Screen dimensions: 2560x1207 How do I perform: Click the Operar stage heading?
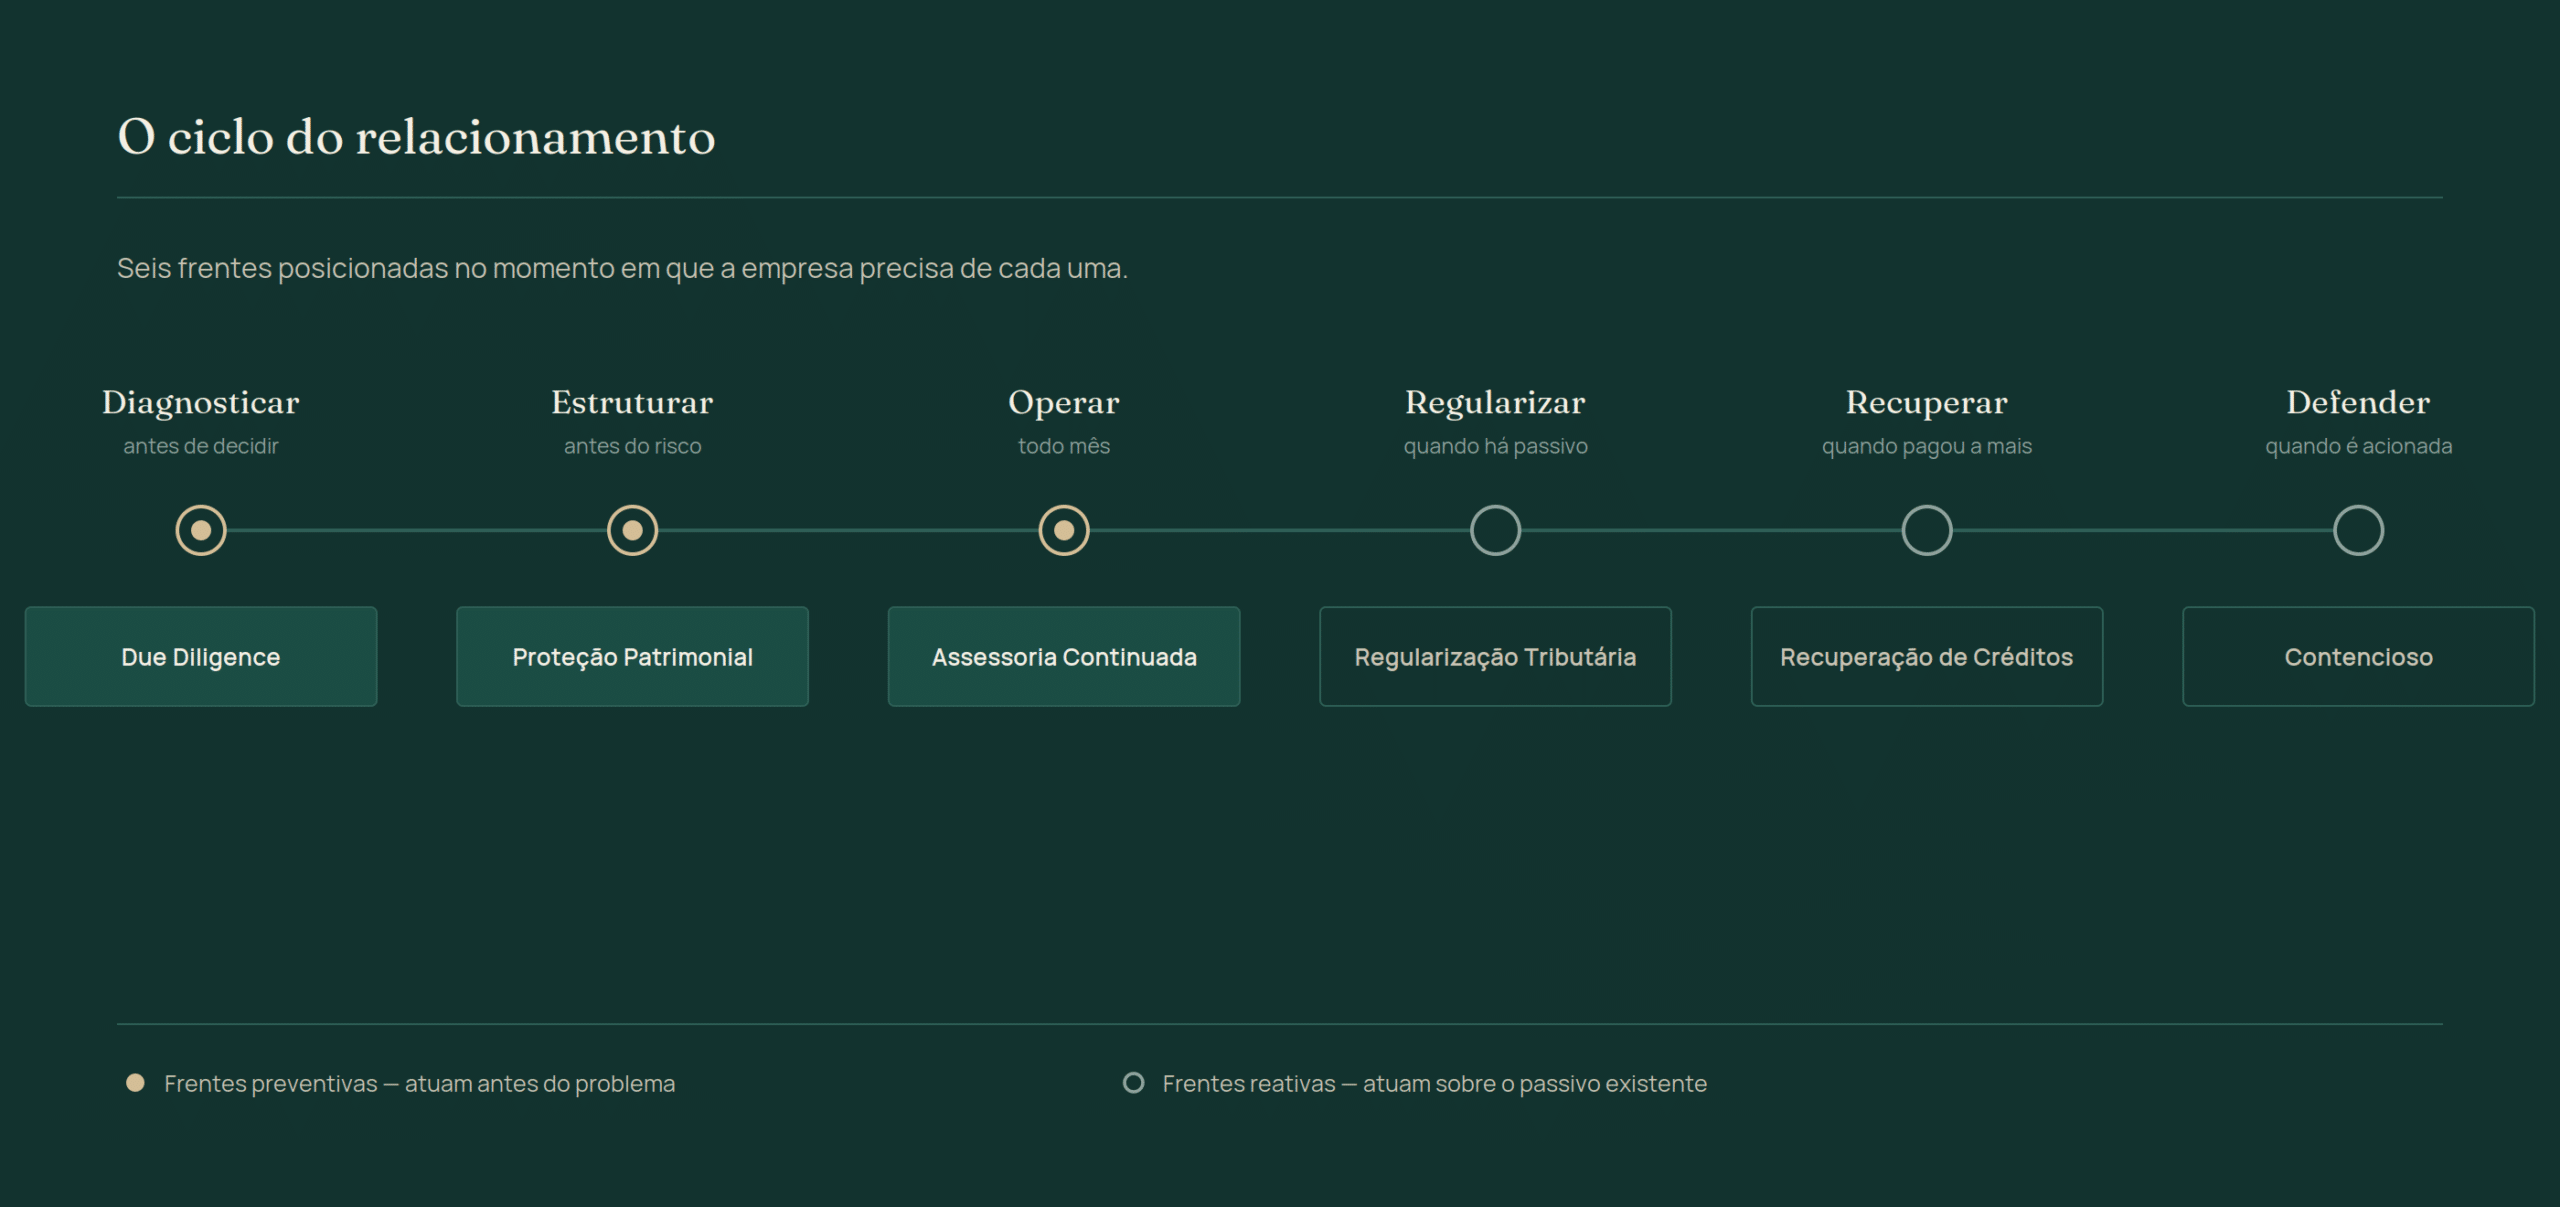(x=1064, y=403)
